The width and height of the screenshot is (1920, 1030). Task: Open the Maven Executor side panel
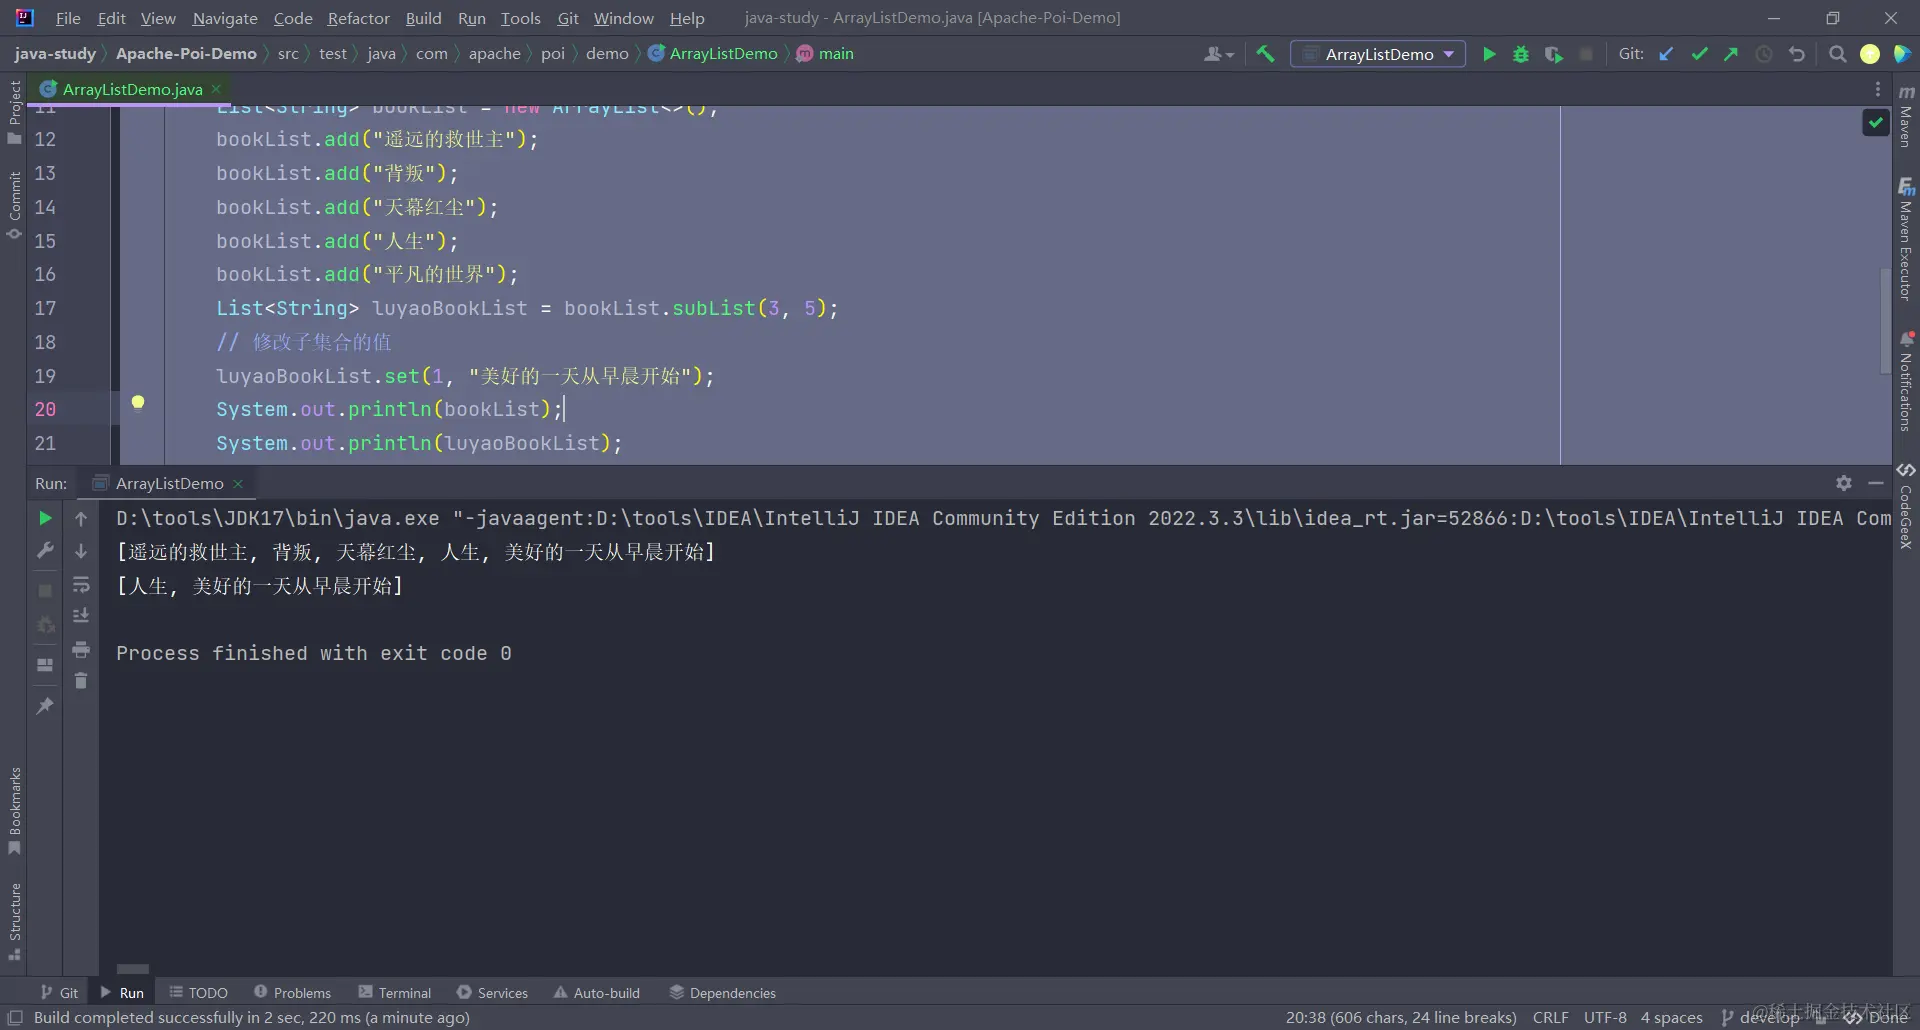tap(1906, 238)
